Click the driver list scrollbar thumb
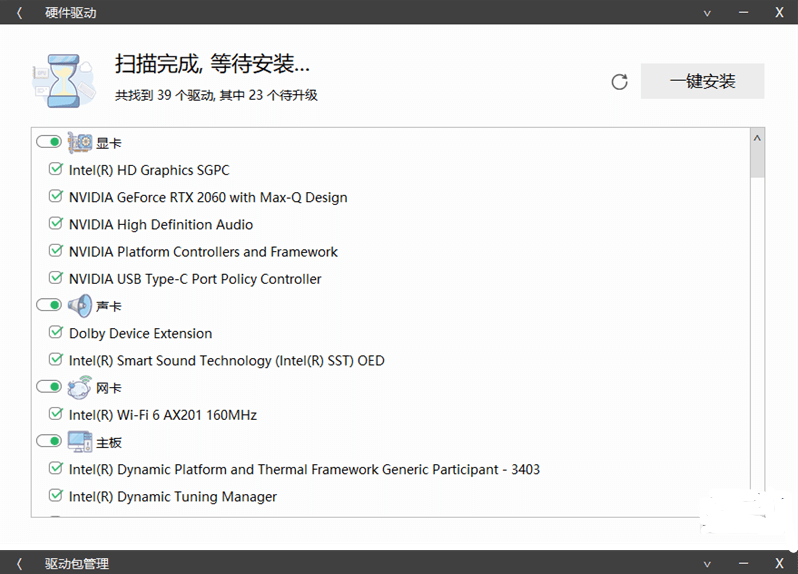The height and width of the screenshot is (574, 798). [757, 161]
